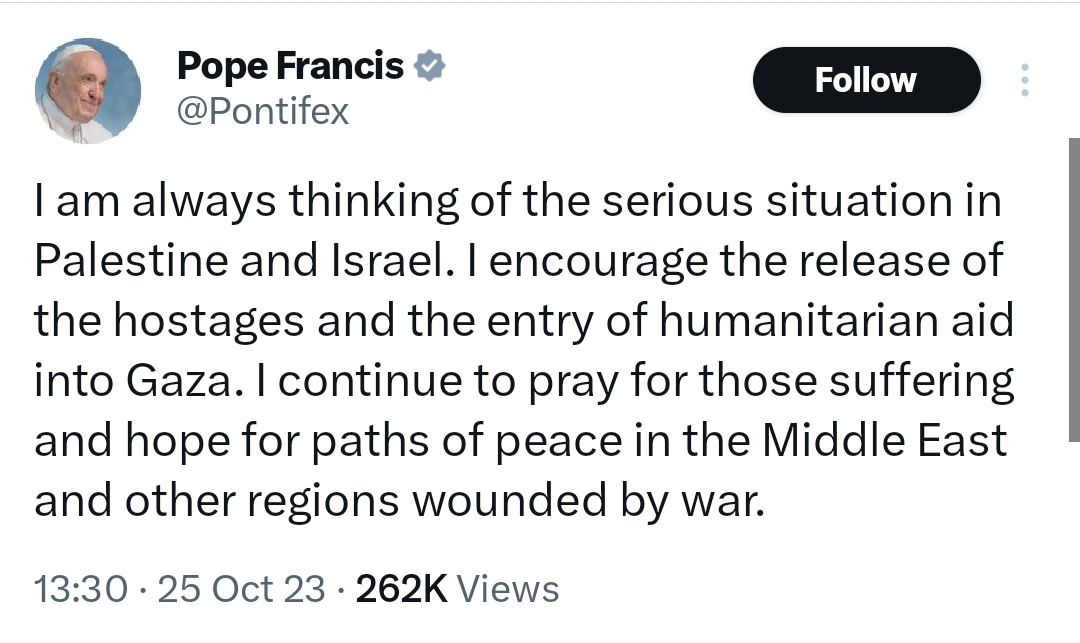The width and height of the screenshot is (1080, 643).
Task: Click the blue verified badge icon
Action: (x=430, y=66)
